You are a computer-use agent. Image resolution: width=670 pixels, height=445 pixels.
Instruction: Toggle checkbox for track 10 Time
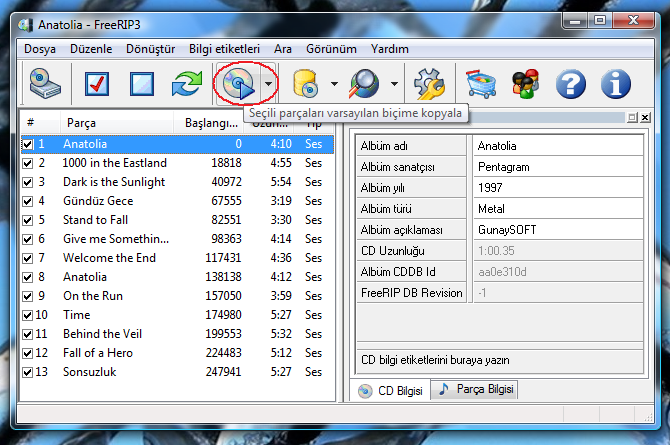click(x=28, y=315)
